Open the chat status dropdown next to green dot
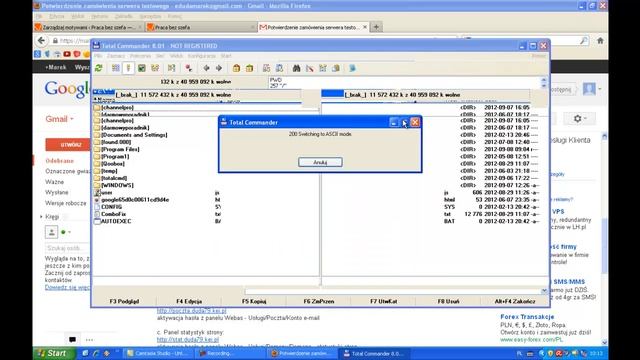 [x=69, y=232]
